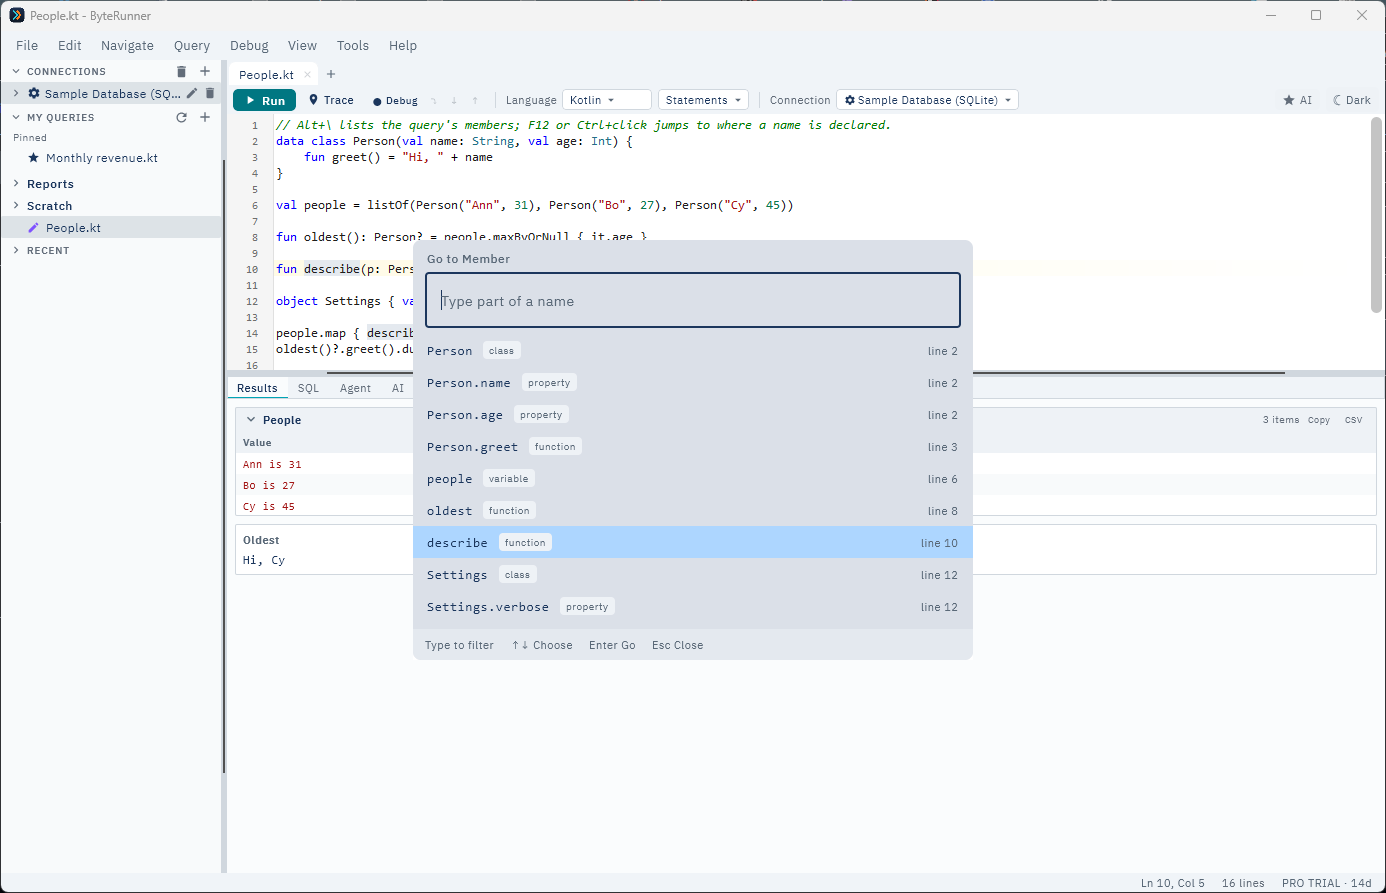This screenshot has width=1386, height=893.
Task: Add a new query in My Queries
Action: (205, 117)
